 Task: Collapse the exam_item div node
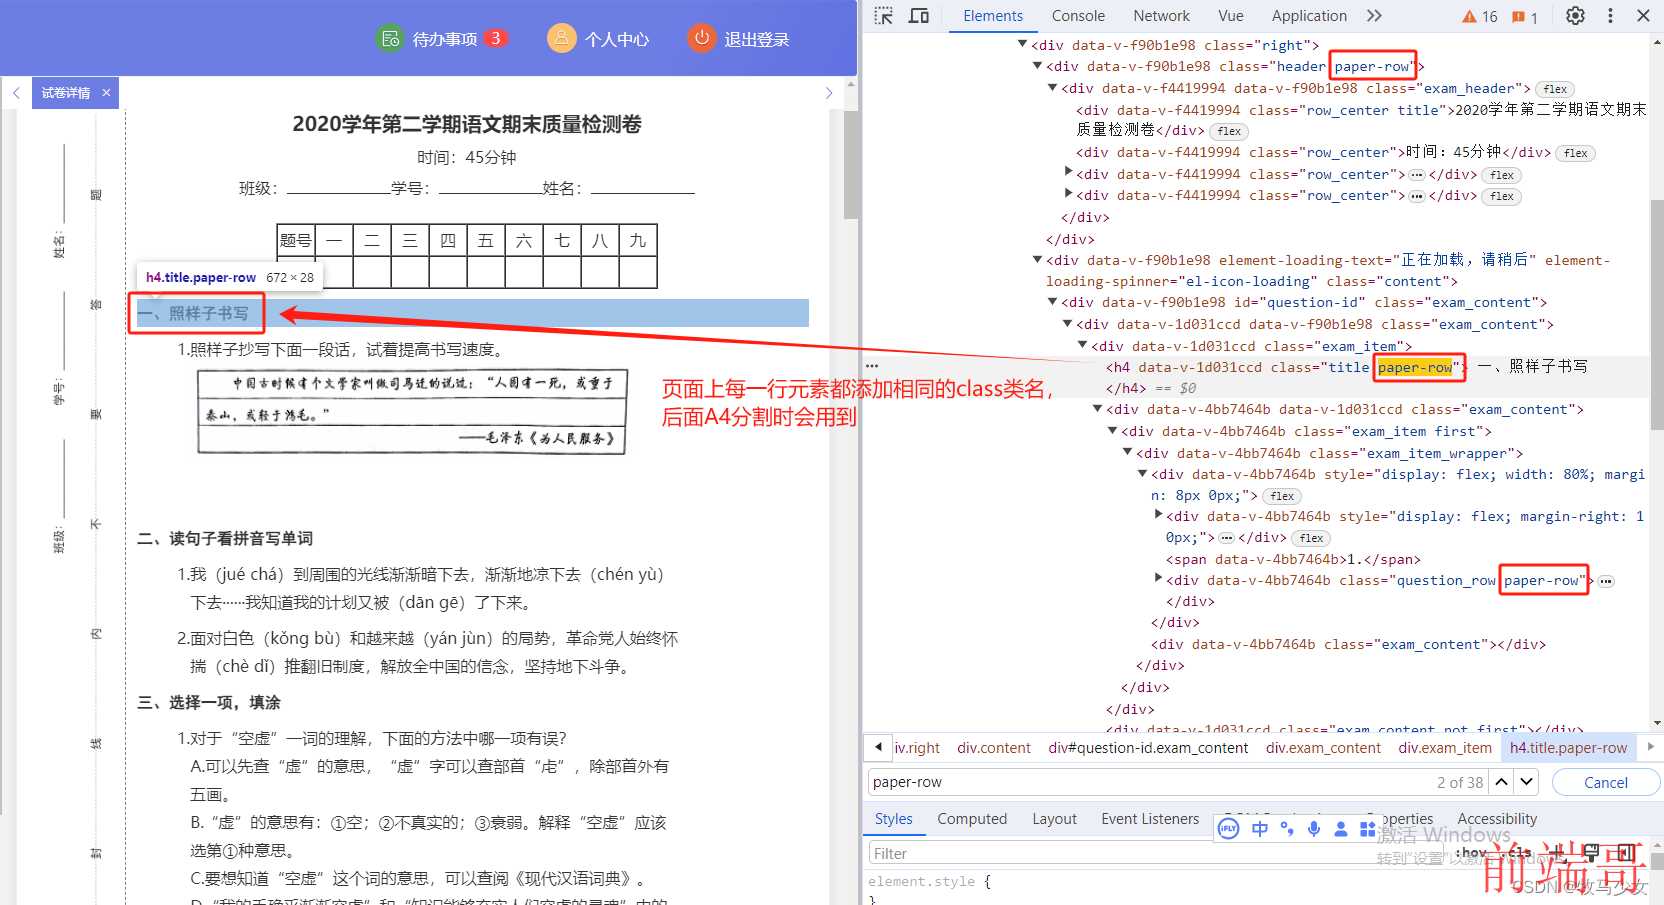(1082, 345)
